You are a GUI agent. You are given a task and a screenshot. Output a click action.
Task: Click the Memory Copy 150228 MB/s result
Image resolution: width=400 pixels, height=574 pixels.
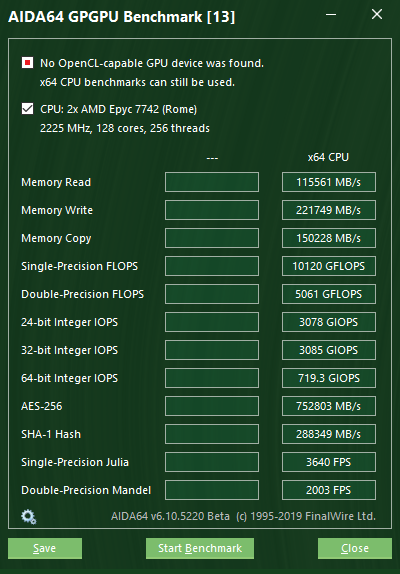point(329,238)
